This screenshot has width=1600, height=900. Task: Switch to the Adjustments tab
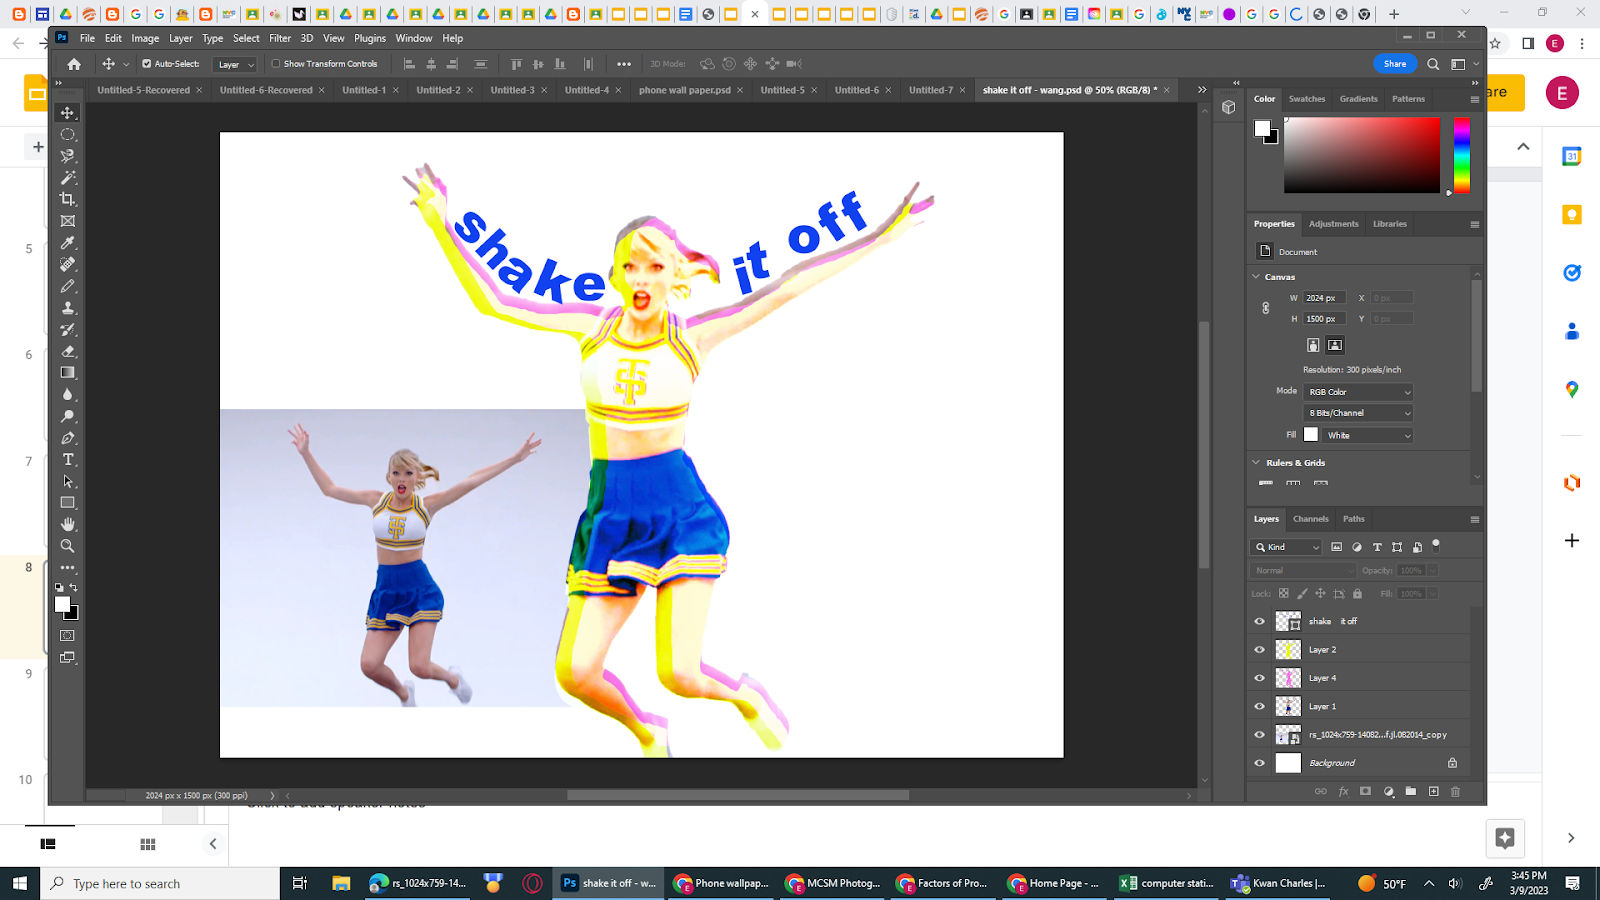click(1333, 224)
